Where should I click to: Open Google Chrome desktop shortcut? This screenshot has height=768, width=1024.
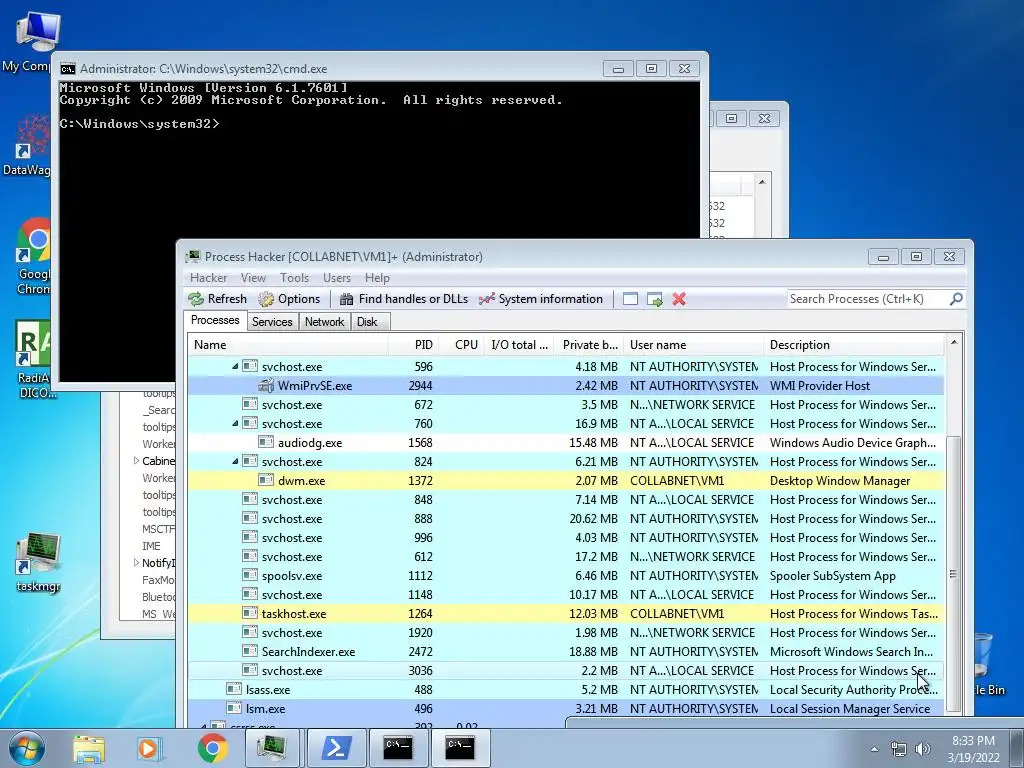[34, 257]
